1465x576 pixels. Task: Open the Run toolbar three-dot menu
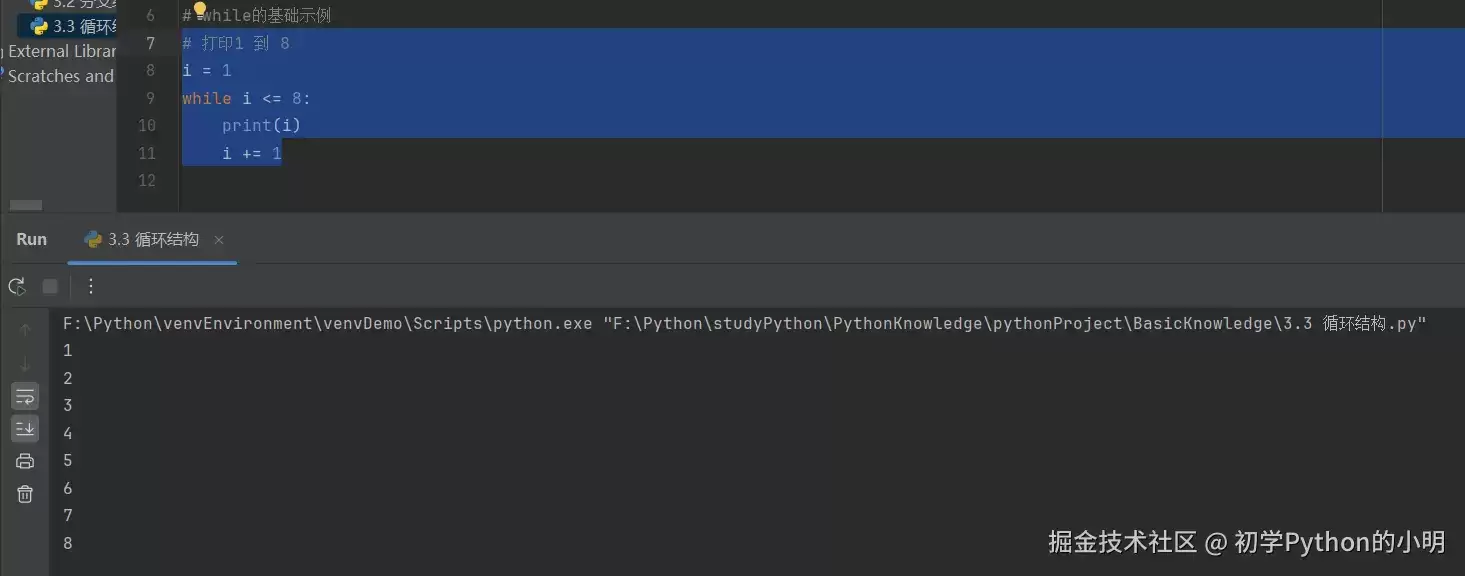pos(91,287)
